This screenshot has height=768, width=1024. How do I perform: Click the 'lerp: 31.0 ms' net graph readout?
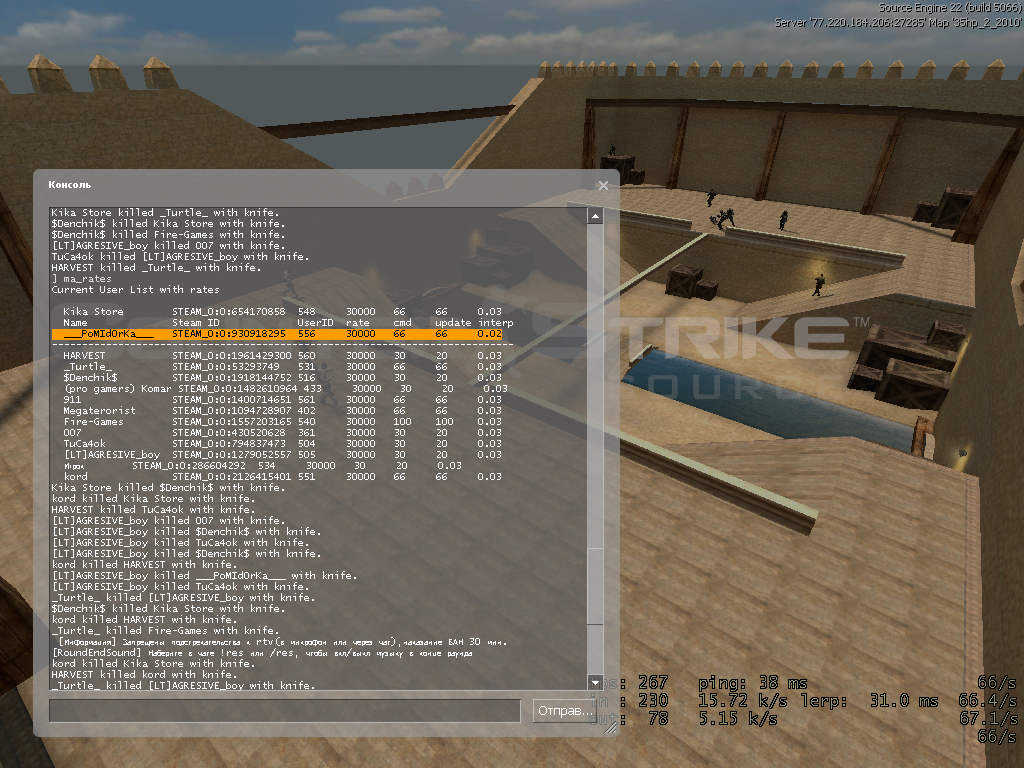(869, 701)
